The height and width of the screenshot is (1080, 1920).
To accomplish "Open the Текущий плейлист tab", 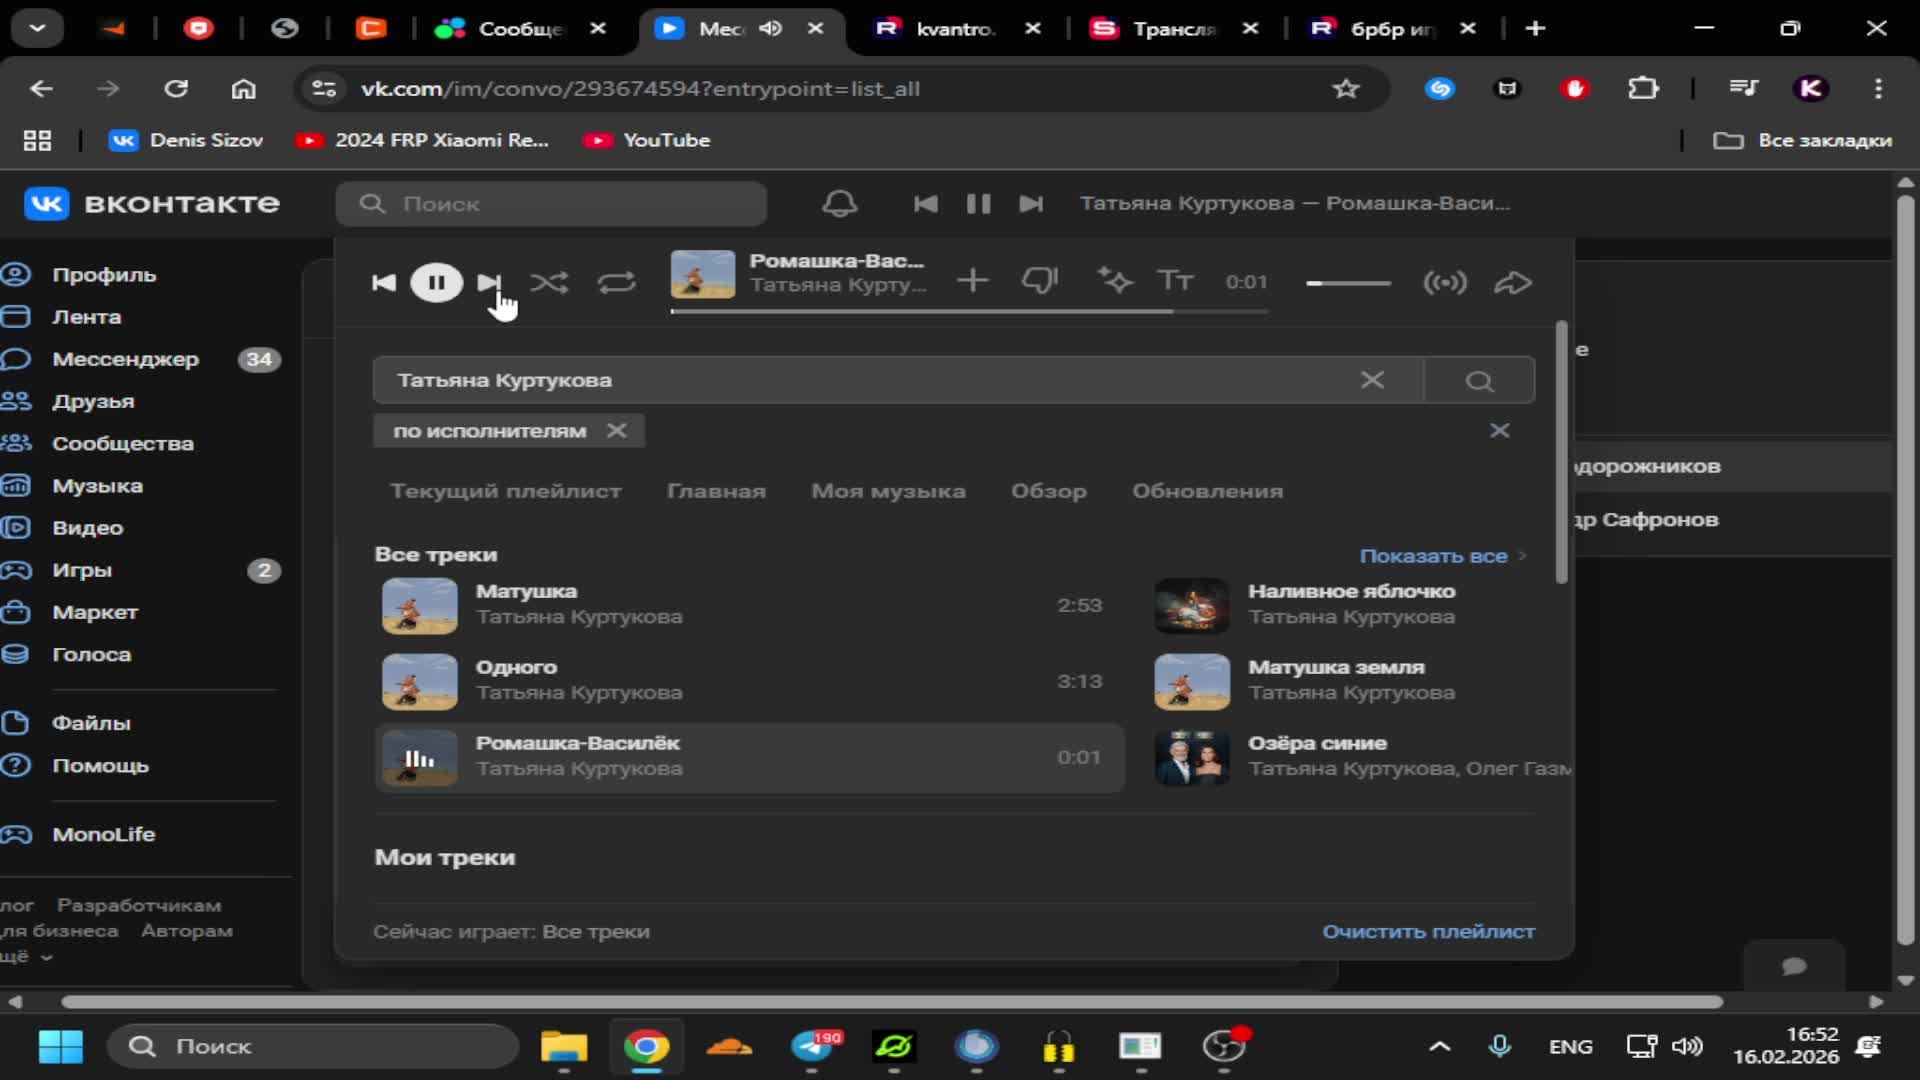I will (506, 491).
